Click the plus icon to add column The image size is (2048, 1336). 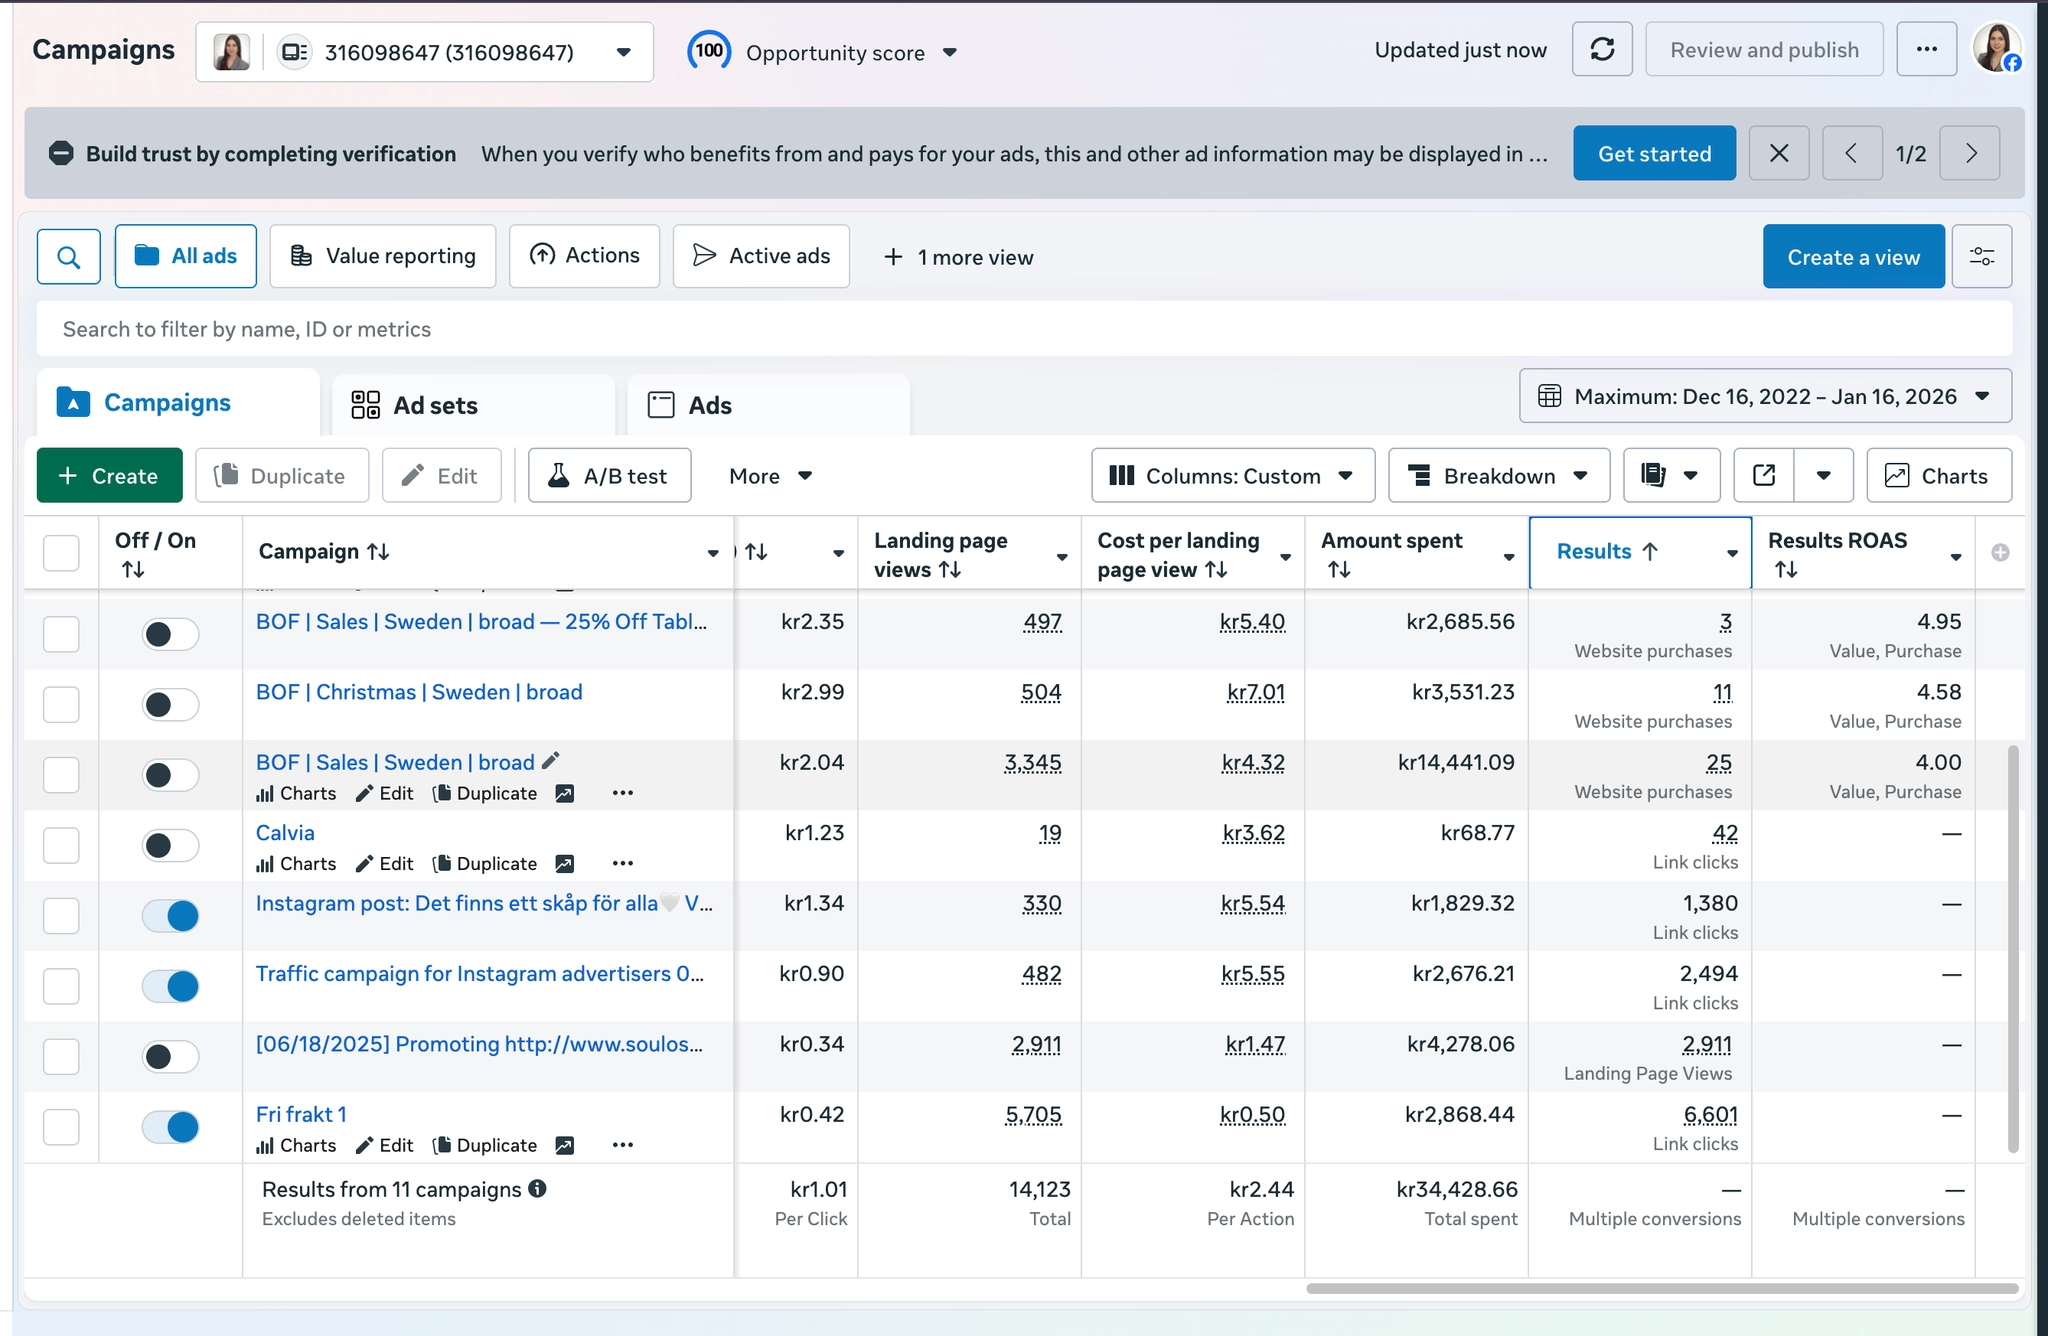point(2000,553)
